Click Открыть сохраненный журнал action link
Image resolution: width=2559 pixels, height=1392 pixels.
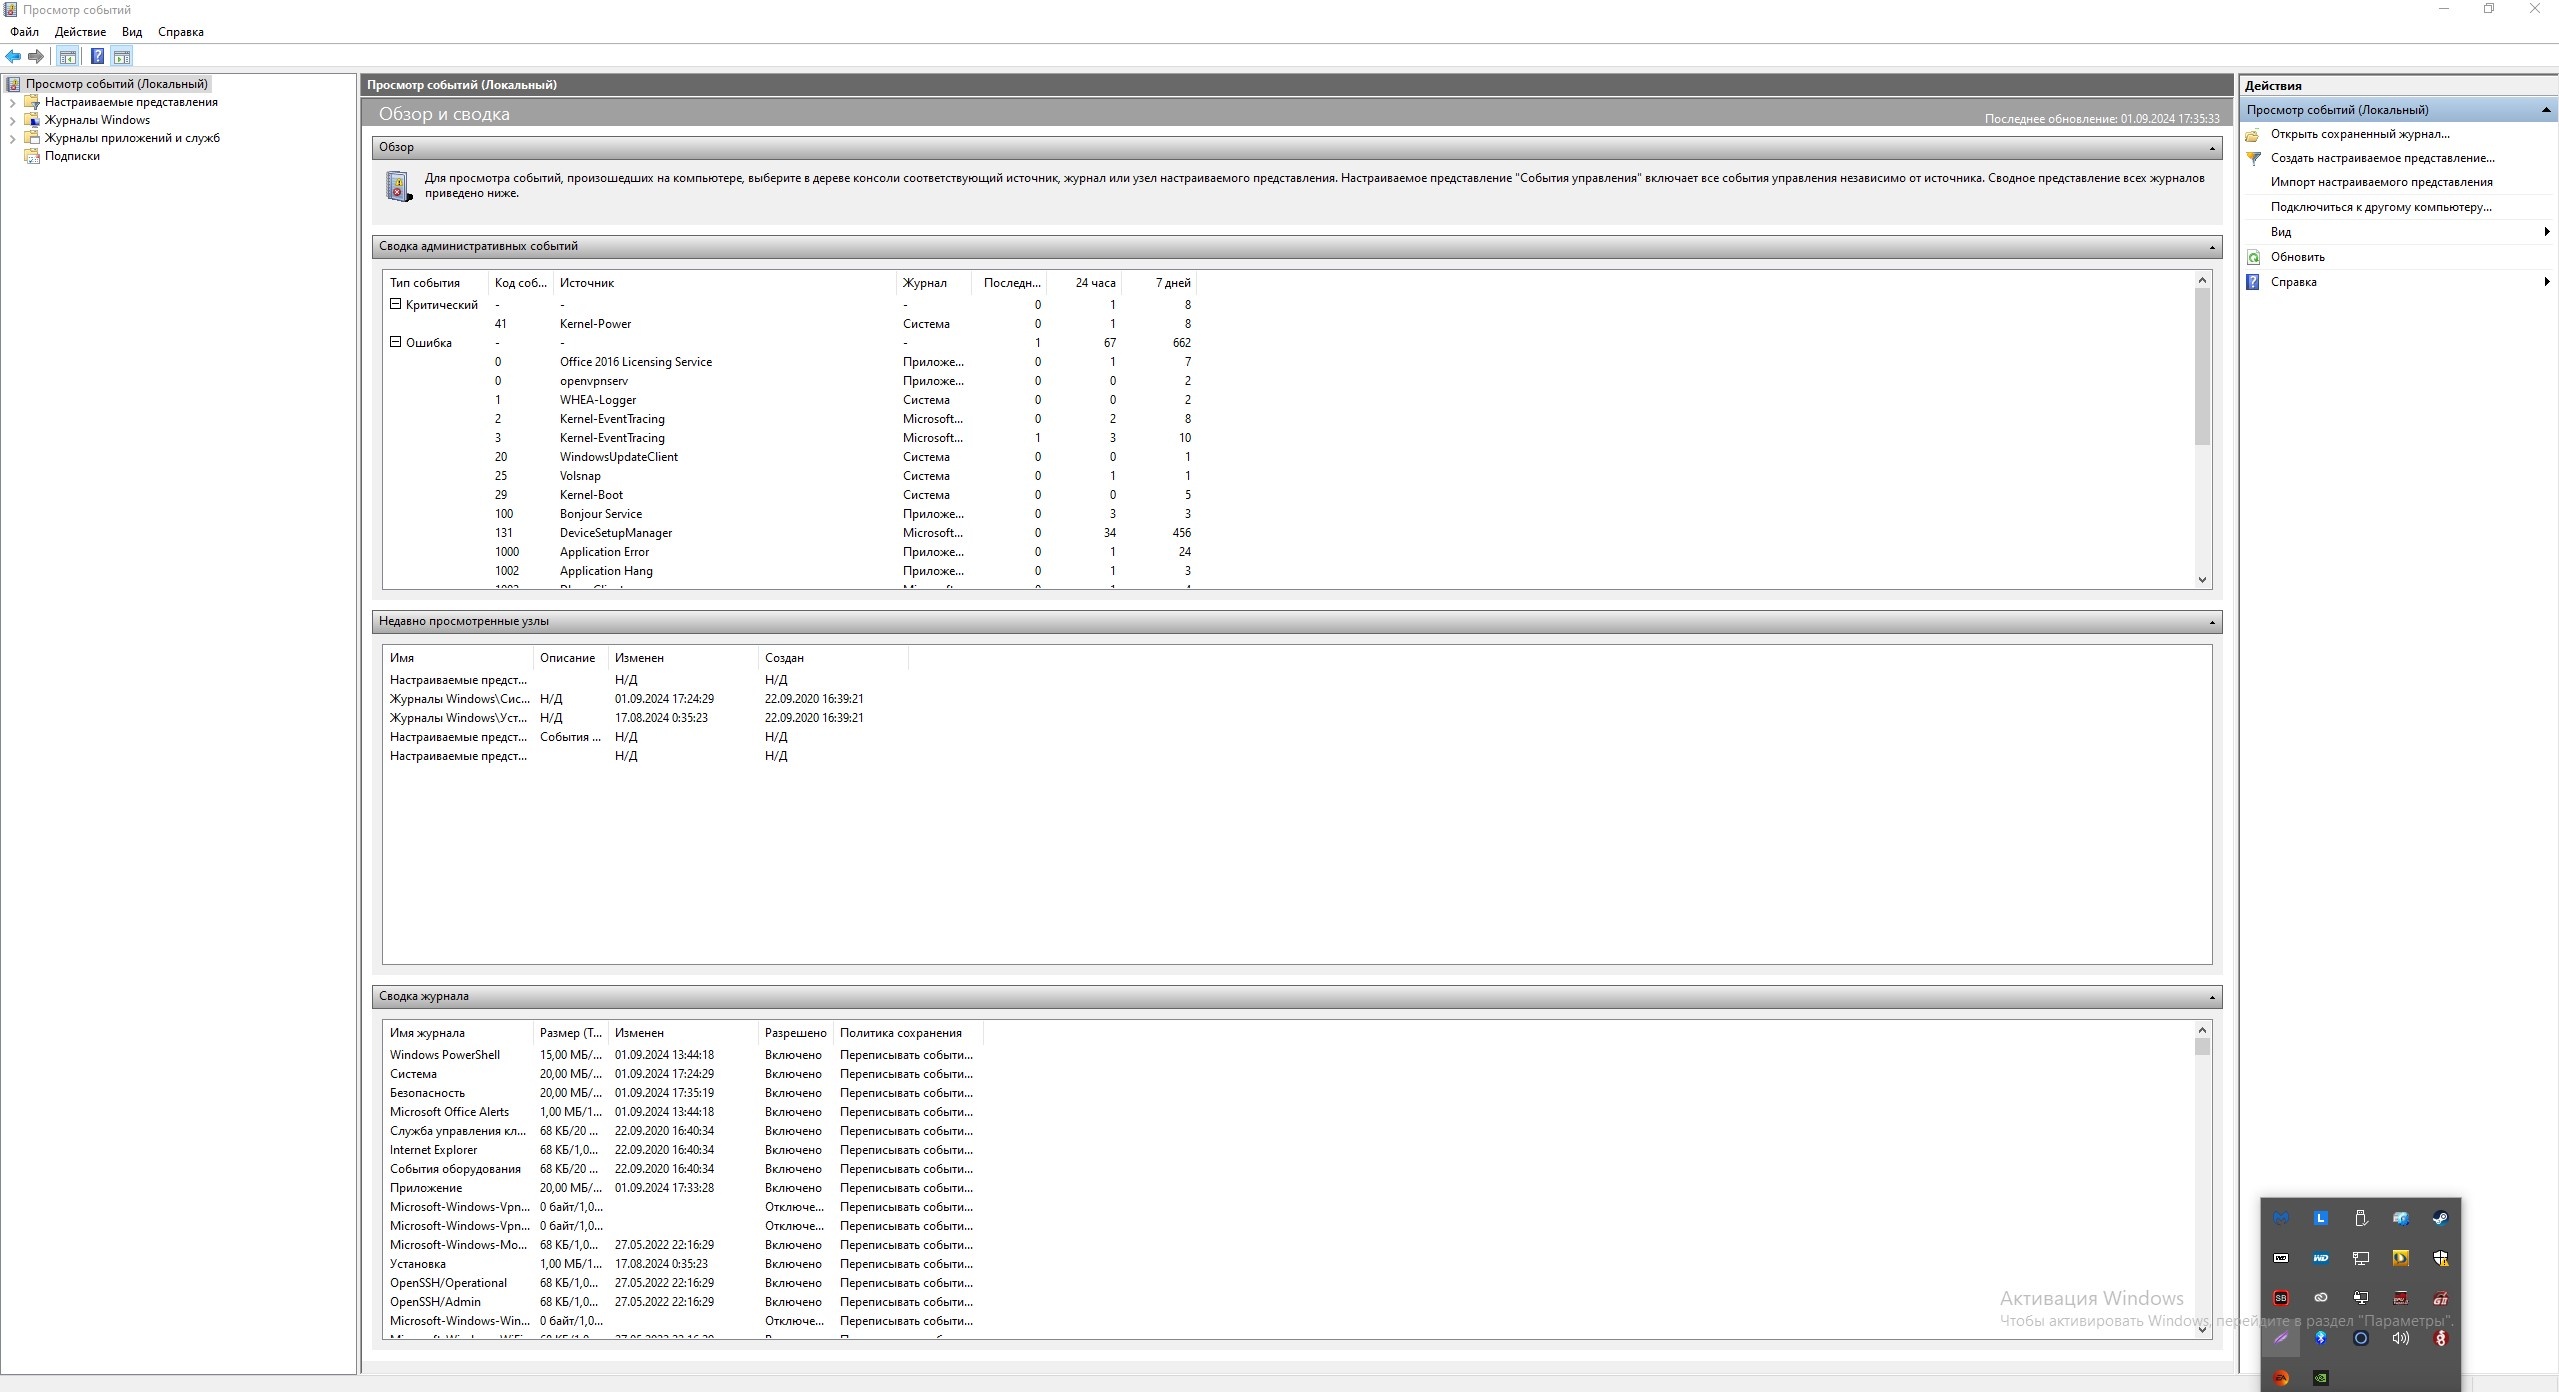pyautogui.click(x=2359, y=134)
